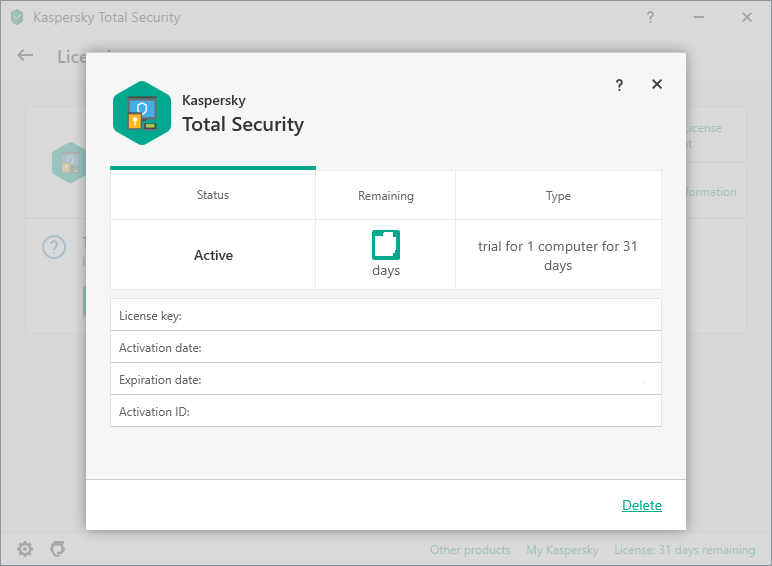Go back with the main window arrow

point(25,55)
